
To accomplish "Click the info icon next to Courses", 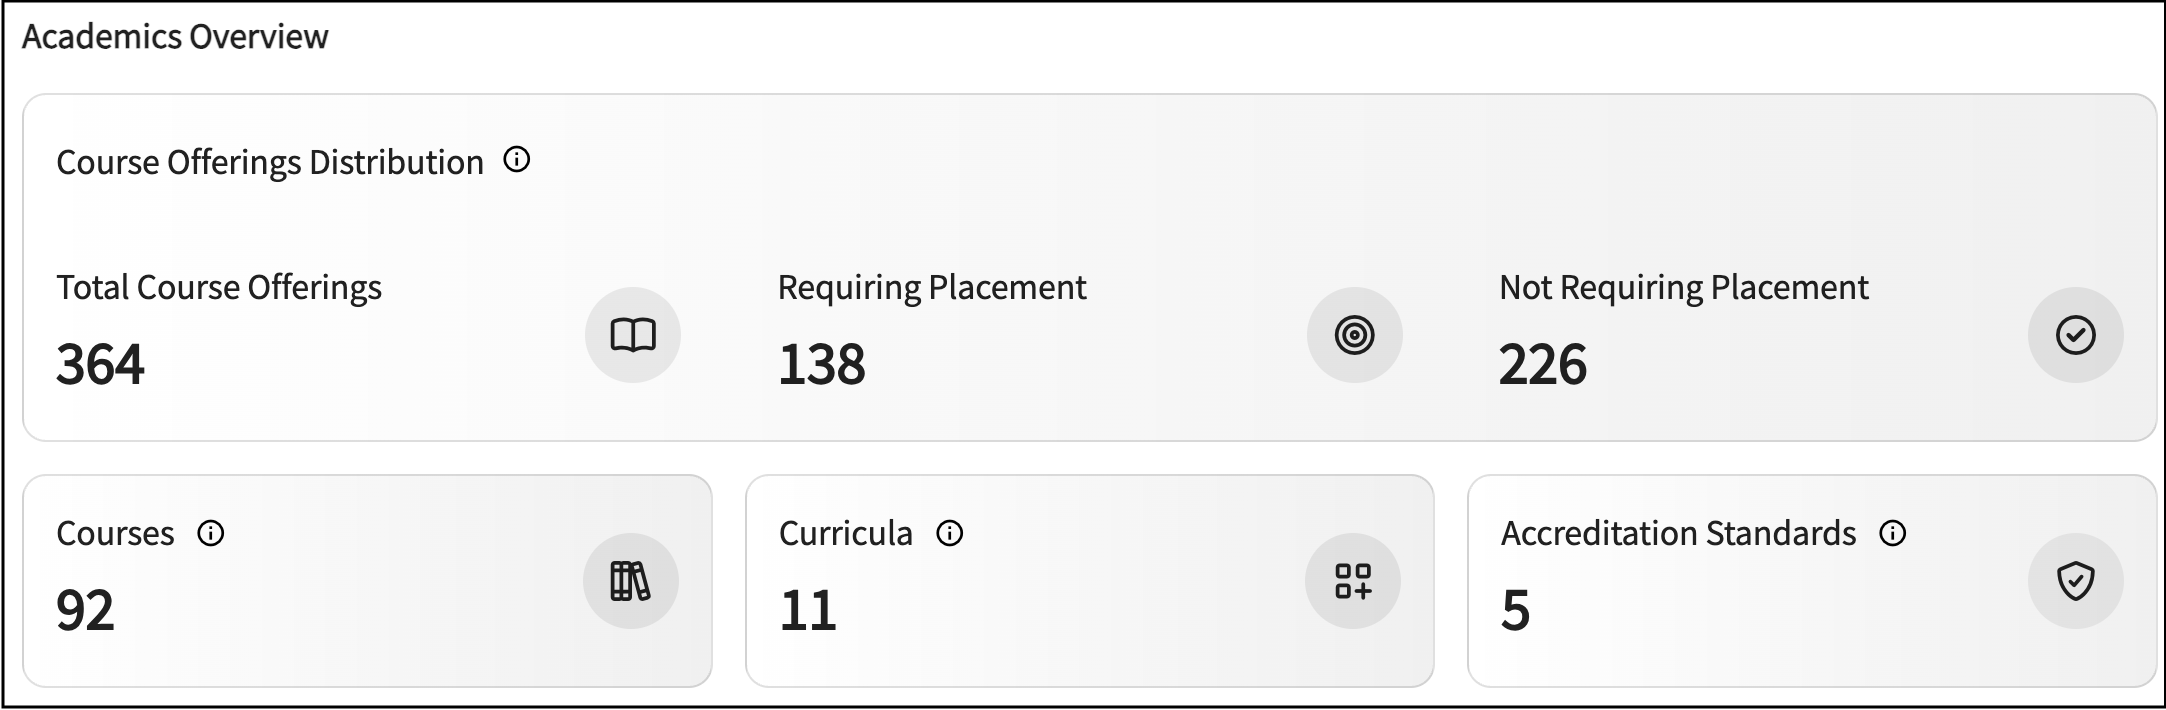I will [x=211, y=533].
